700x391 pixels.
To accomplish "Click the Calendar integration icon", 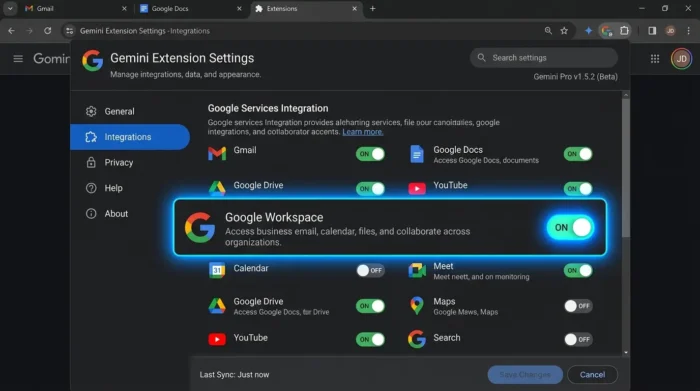I will click(217, 270).
